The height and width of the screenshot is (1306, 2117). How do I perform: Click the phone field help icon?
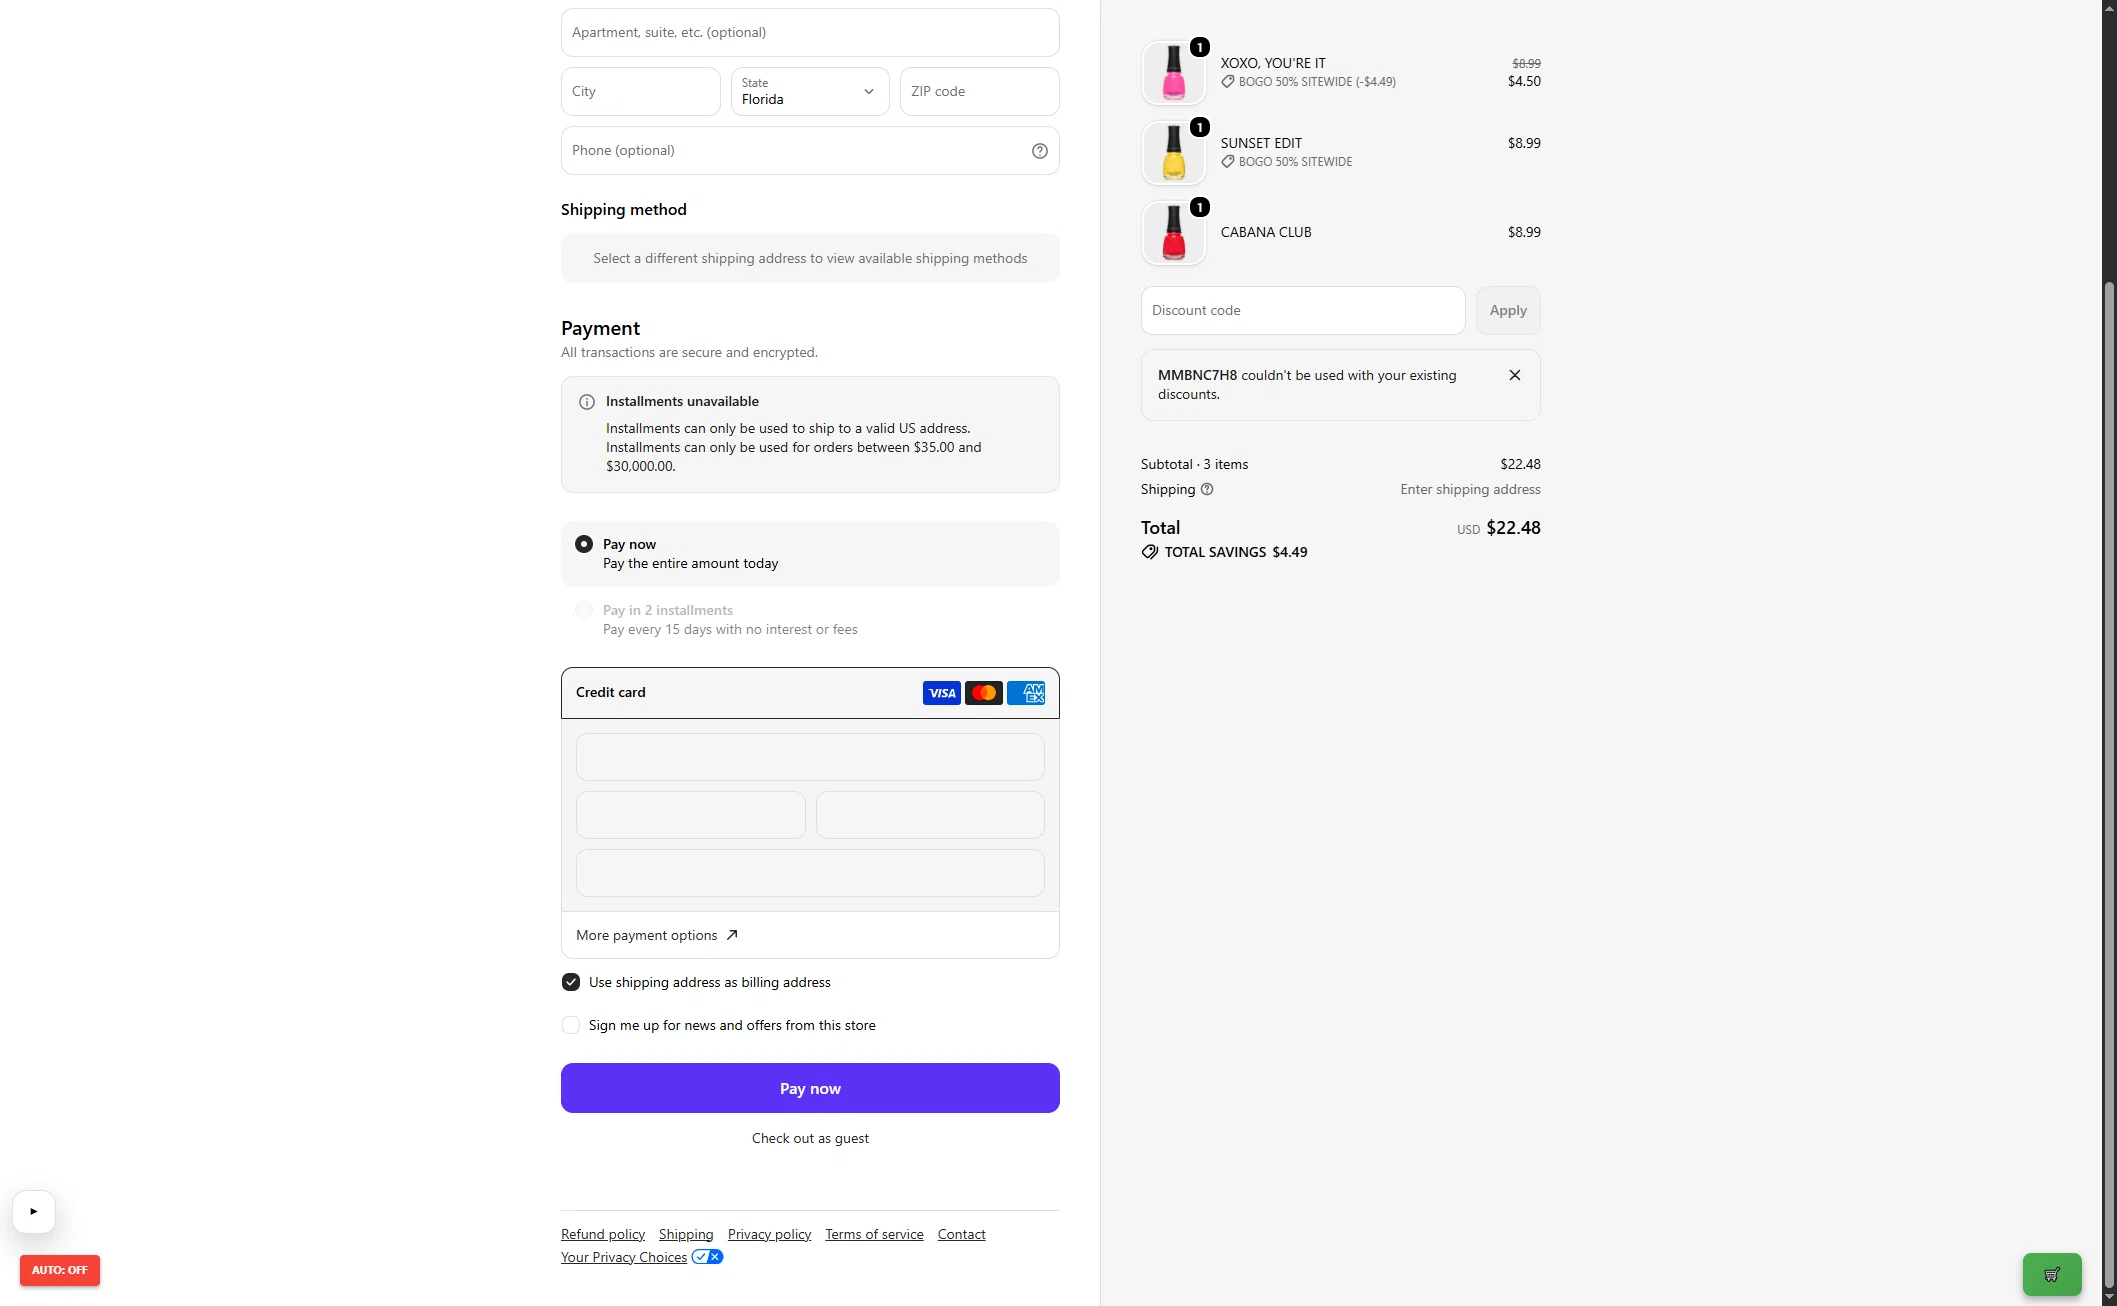point(1039,151)
